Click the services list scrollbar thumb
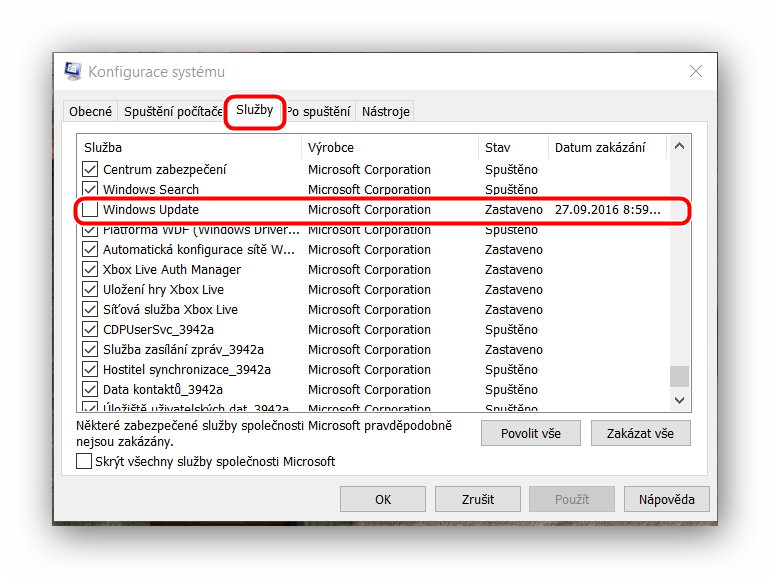 (679, 377)
